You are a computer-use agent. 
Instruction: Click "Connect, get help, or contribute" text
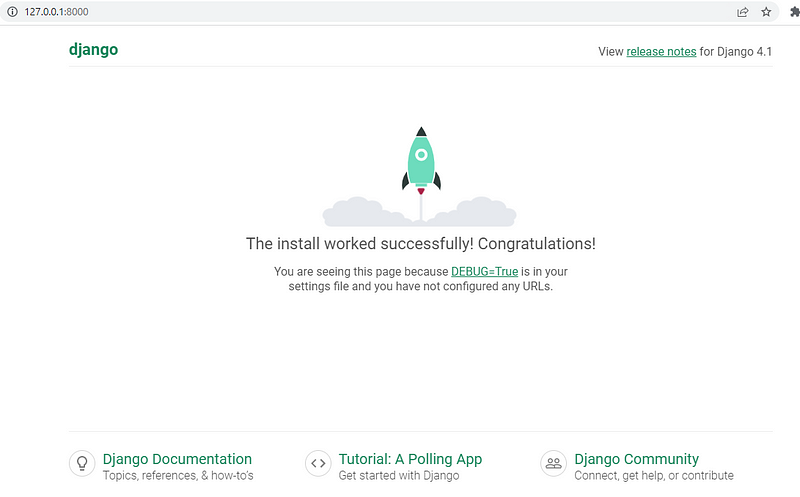654,476
